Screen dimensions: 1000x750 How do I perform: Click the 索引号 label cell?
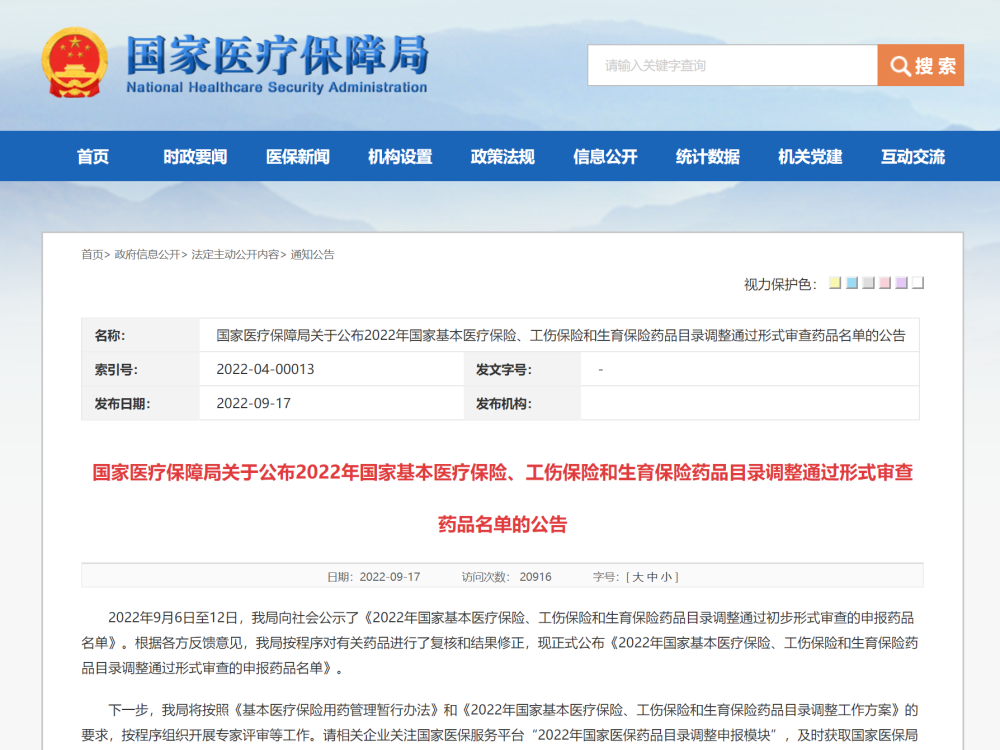tap(140, 369)
